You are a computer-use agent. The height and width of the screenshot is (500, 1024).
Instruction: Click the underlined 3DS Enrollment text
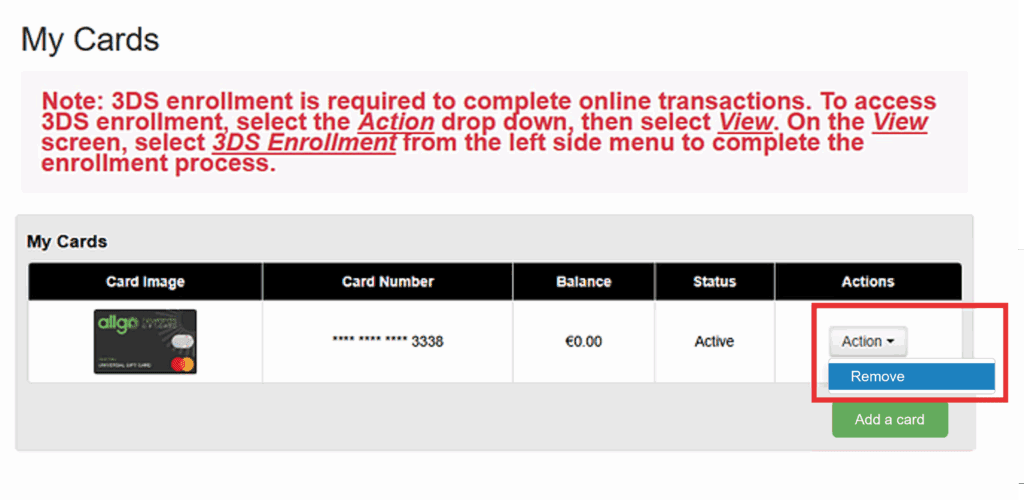coord(304,143)
